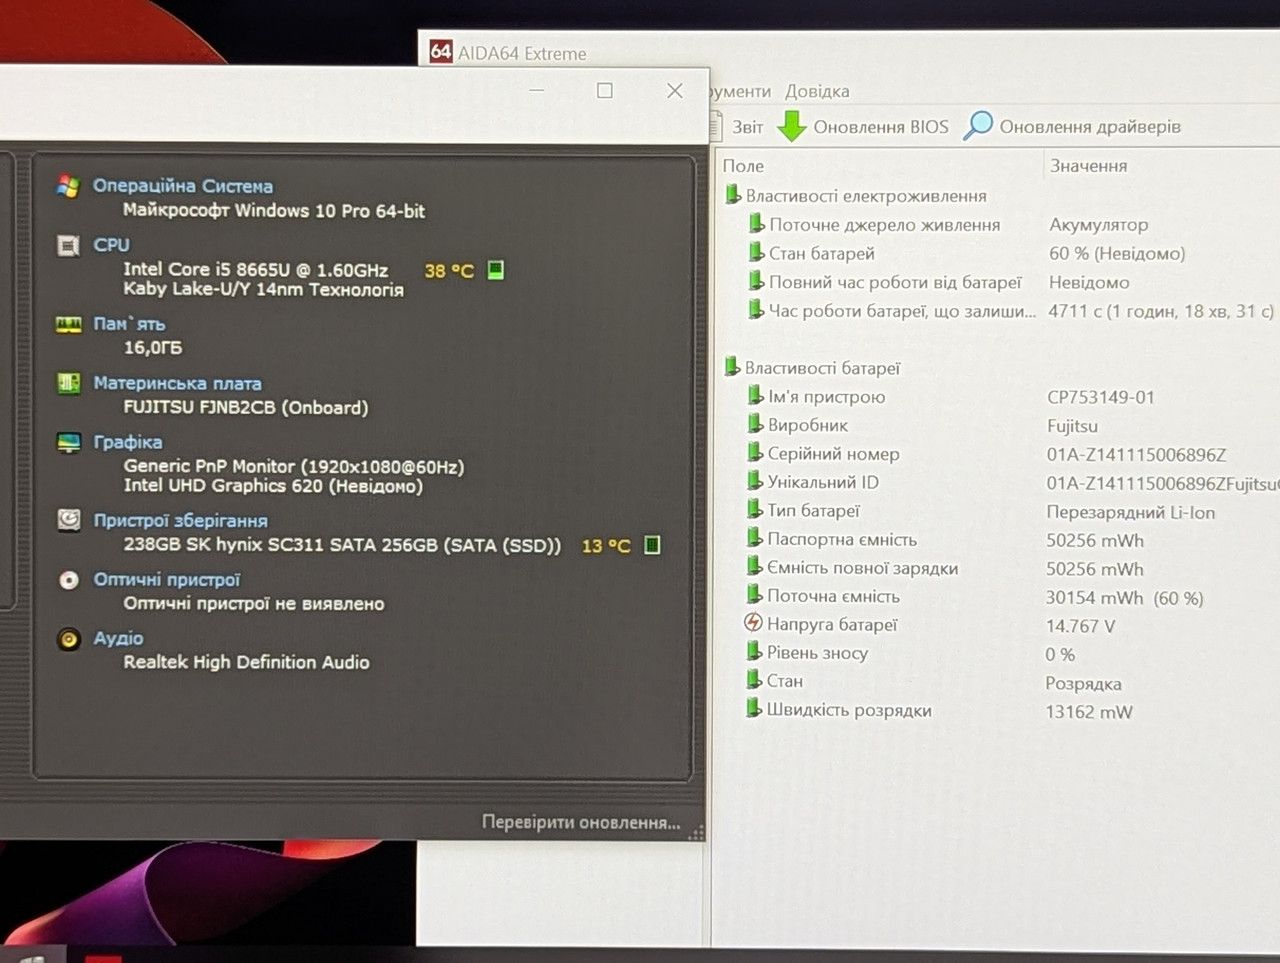
Task: Open the Операційна Система section link
Action: click(183, 186)
